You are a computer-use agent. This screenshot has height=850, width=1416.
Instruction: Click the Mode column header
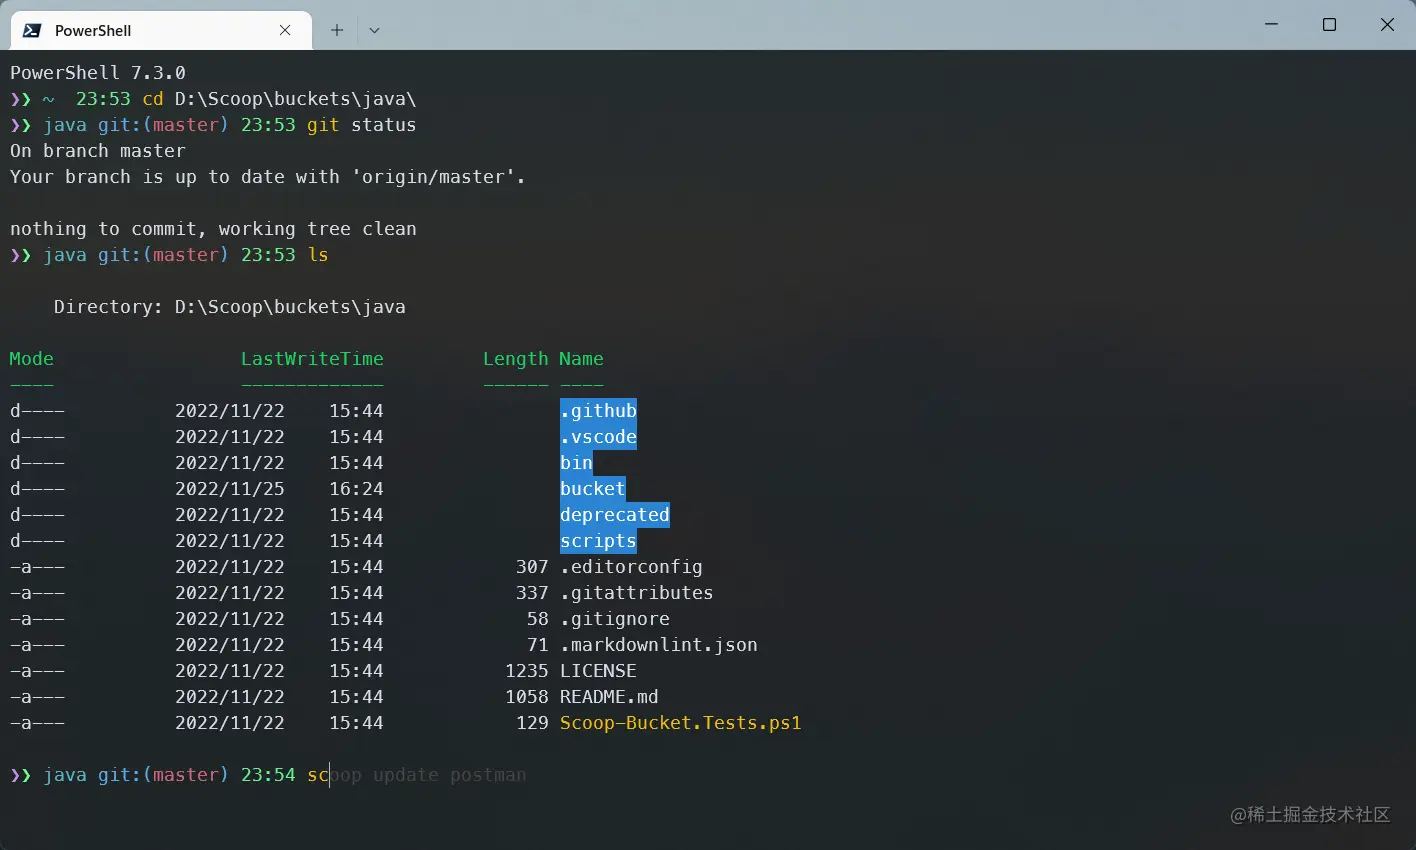click(31, 359)
